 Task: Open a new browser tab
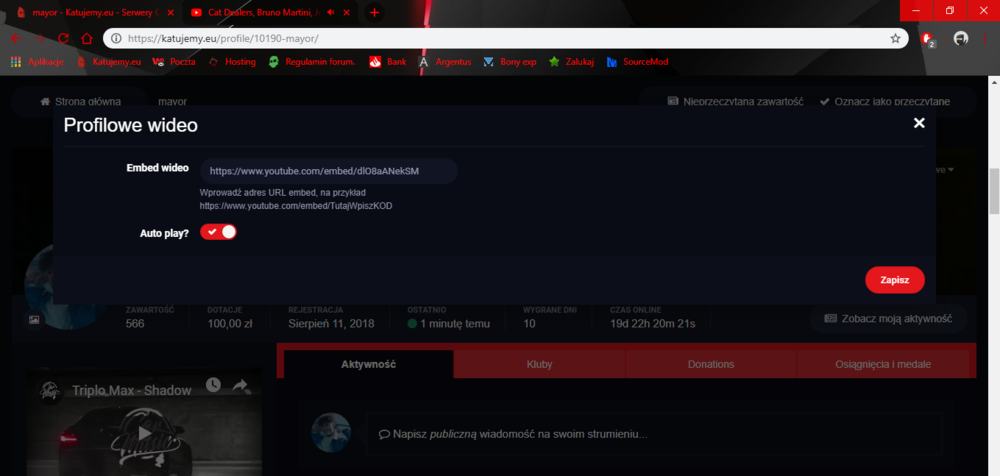374,12
